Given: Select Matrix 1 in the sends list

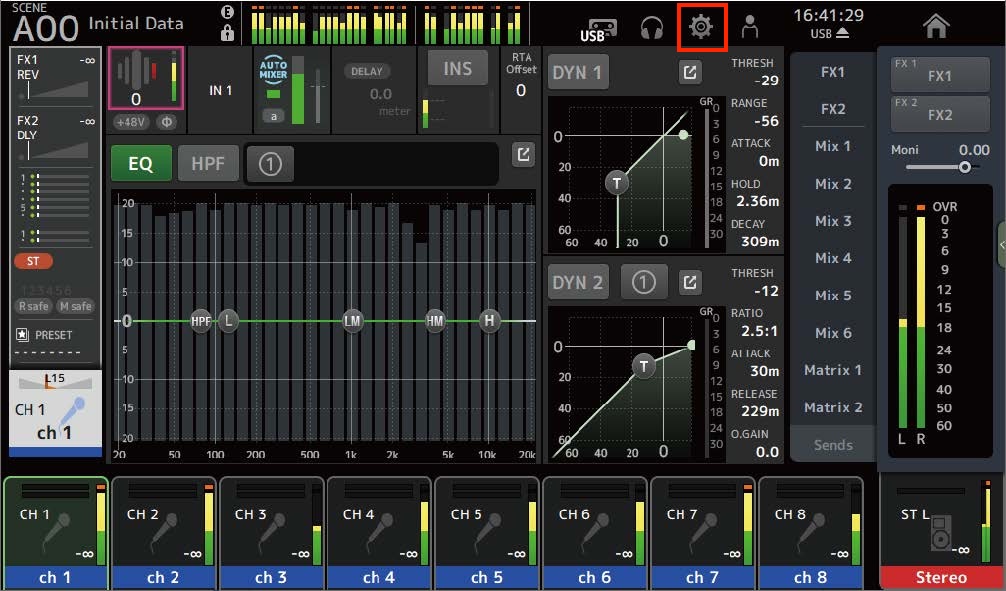Looking at the screenshot, I should [833, 370].
